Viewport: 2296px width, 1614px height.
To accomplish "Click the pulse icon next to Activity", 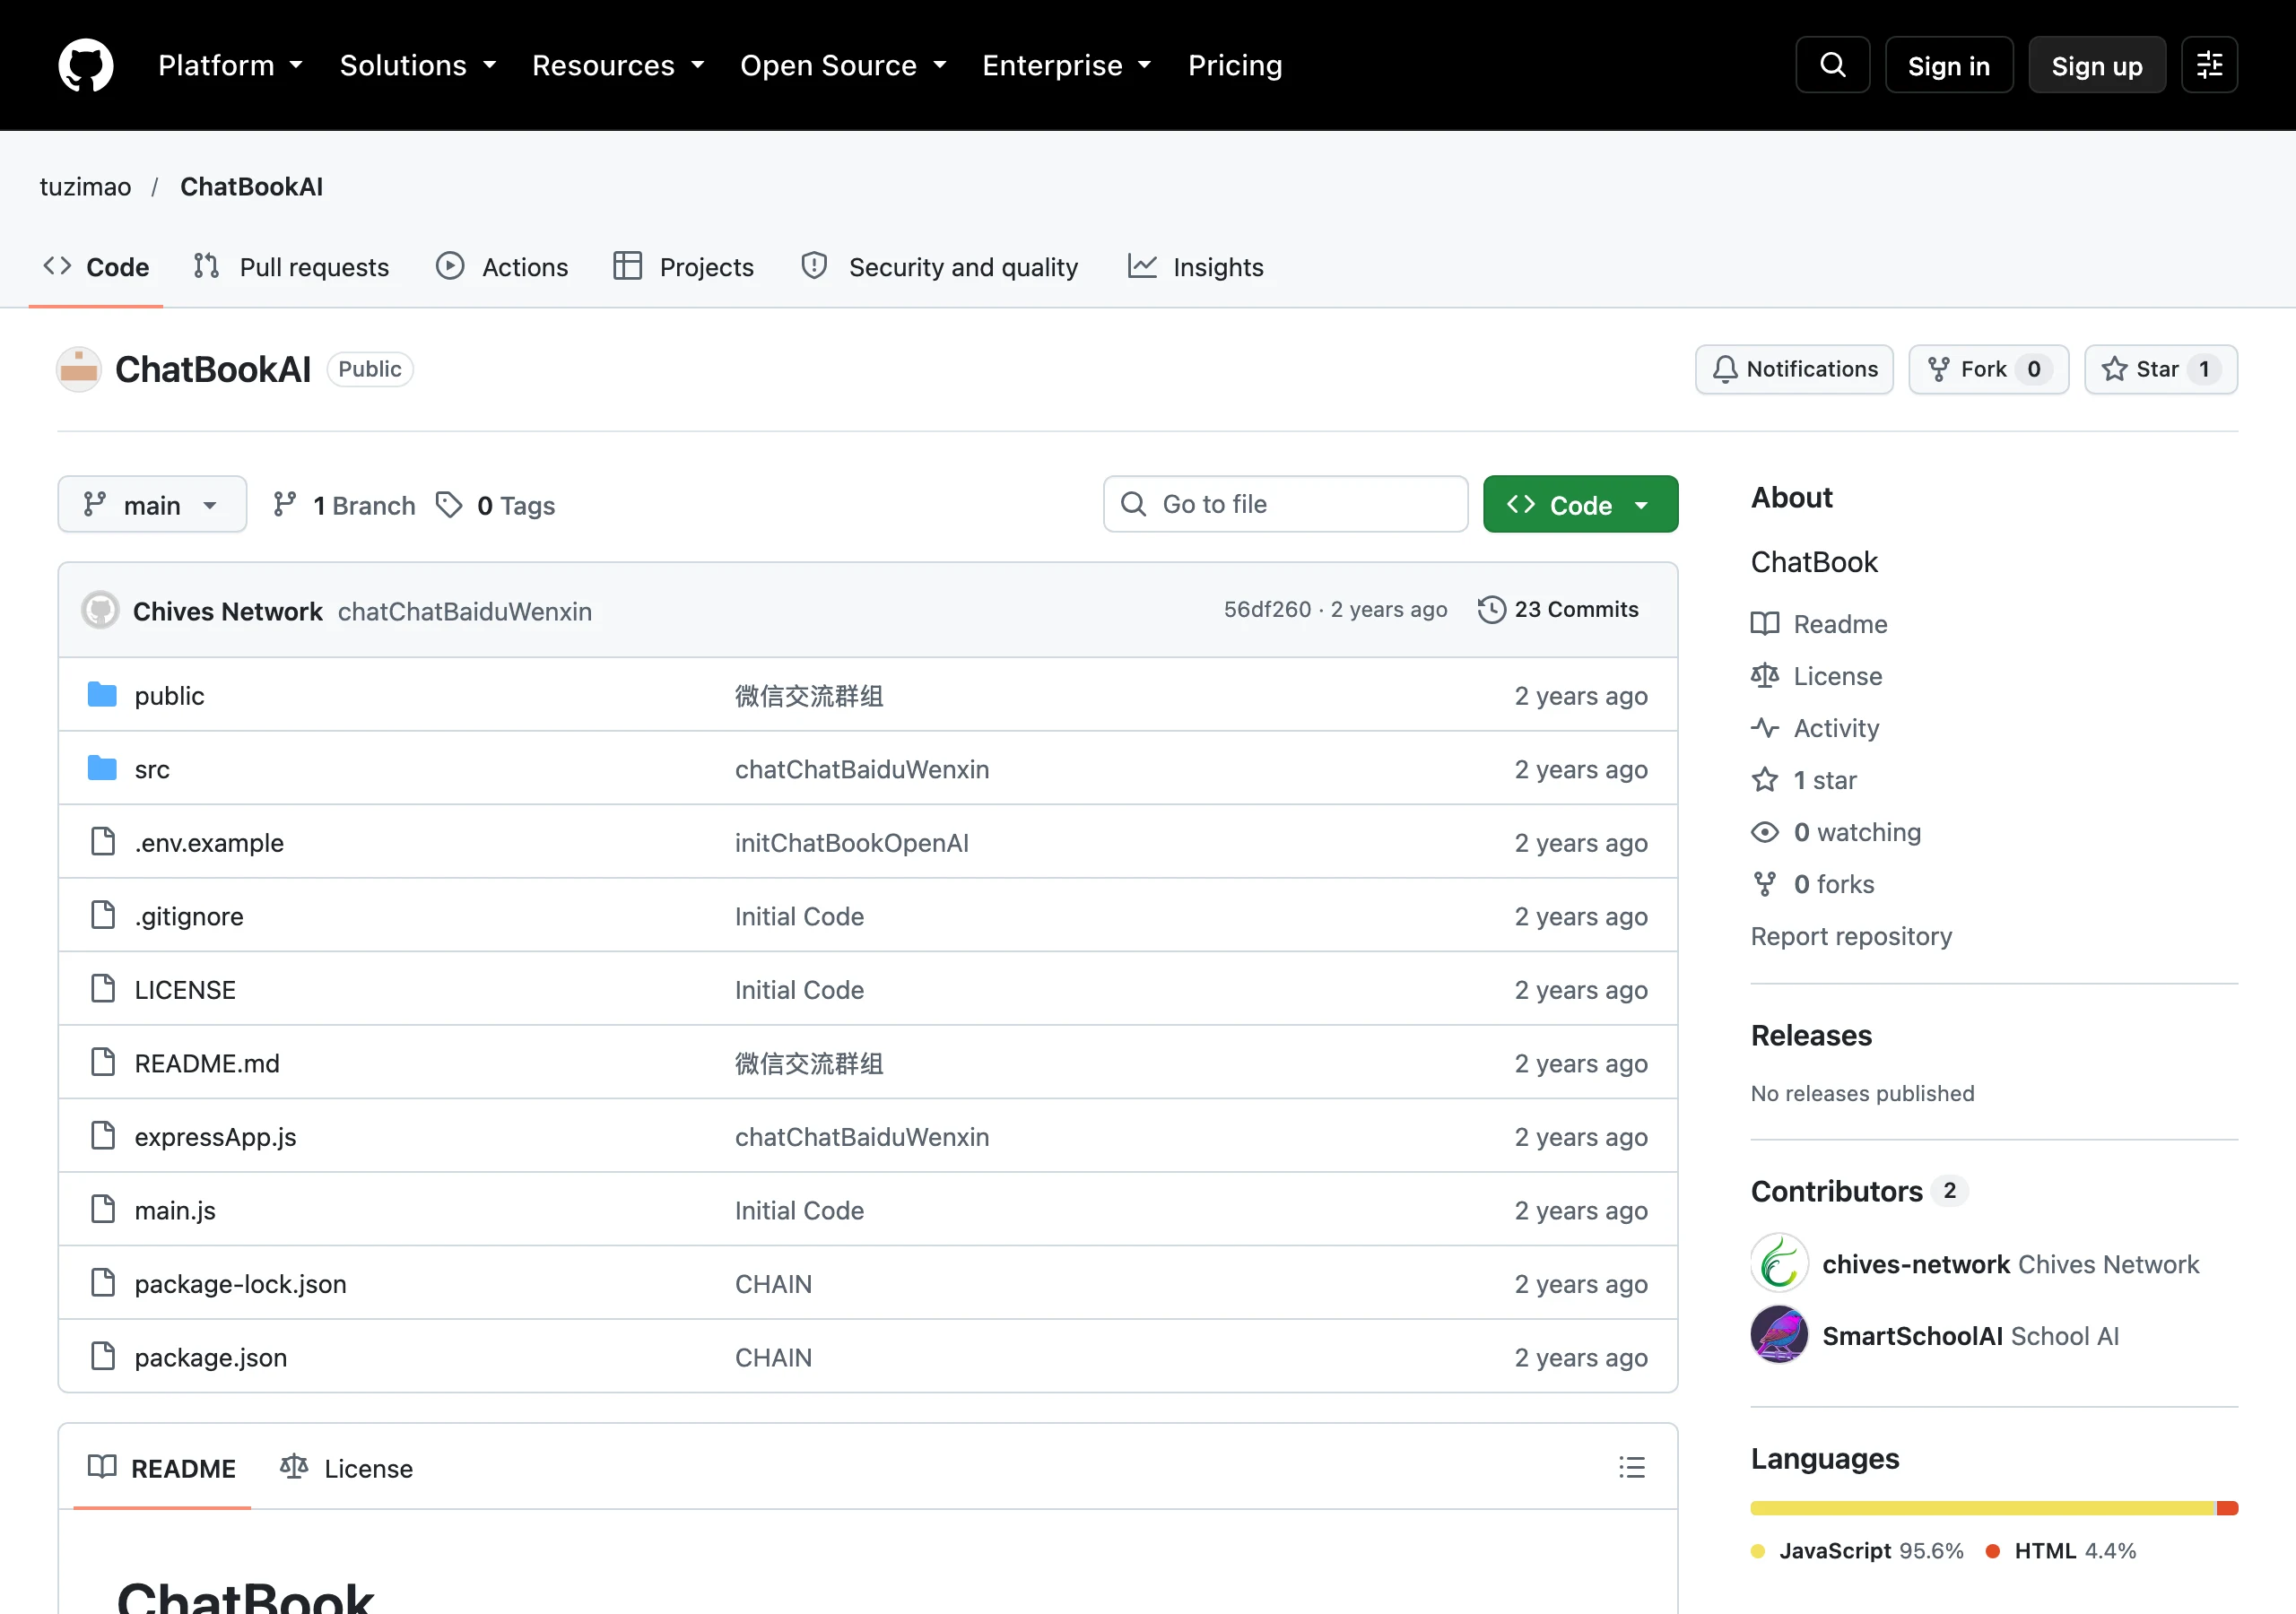I will pos(1765,728).
